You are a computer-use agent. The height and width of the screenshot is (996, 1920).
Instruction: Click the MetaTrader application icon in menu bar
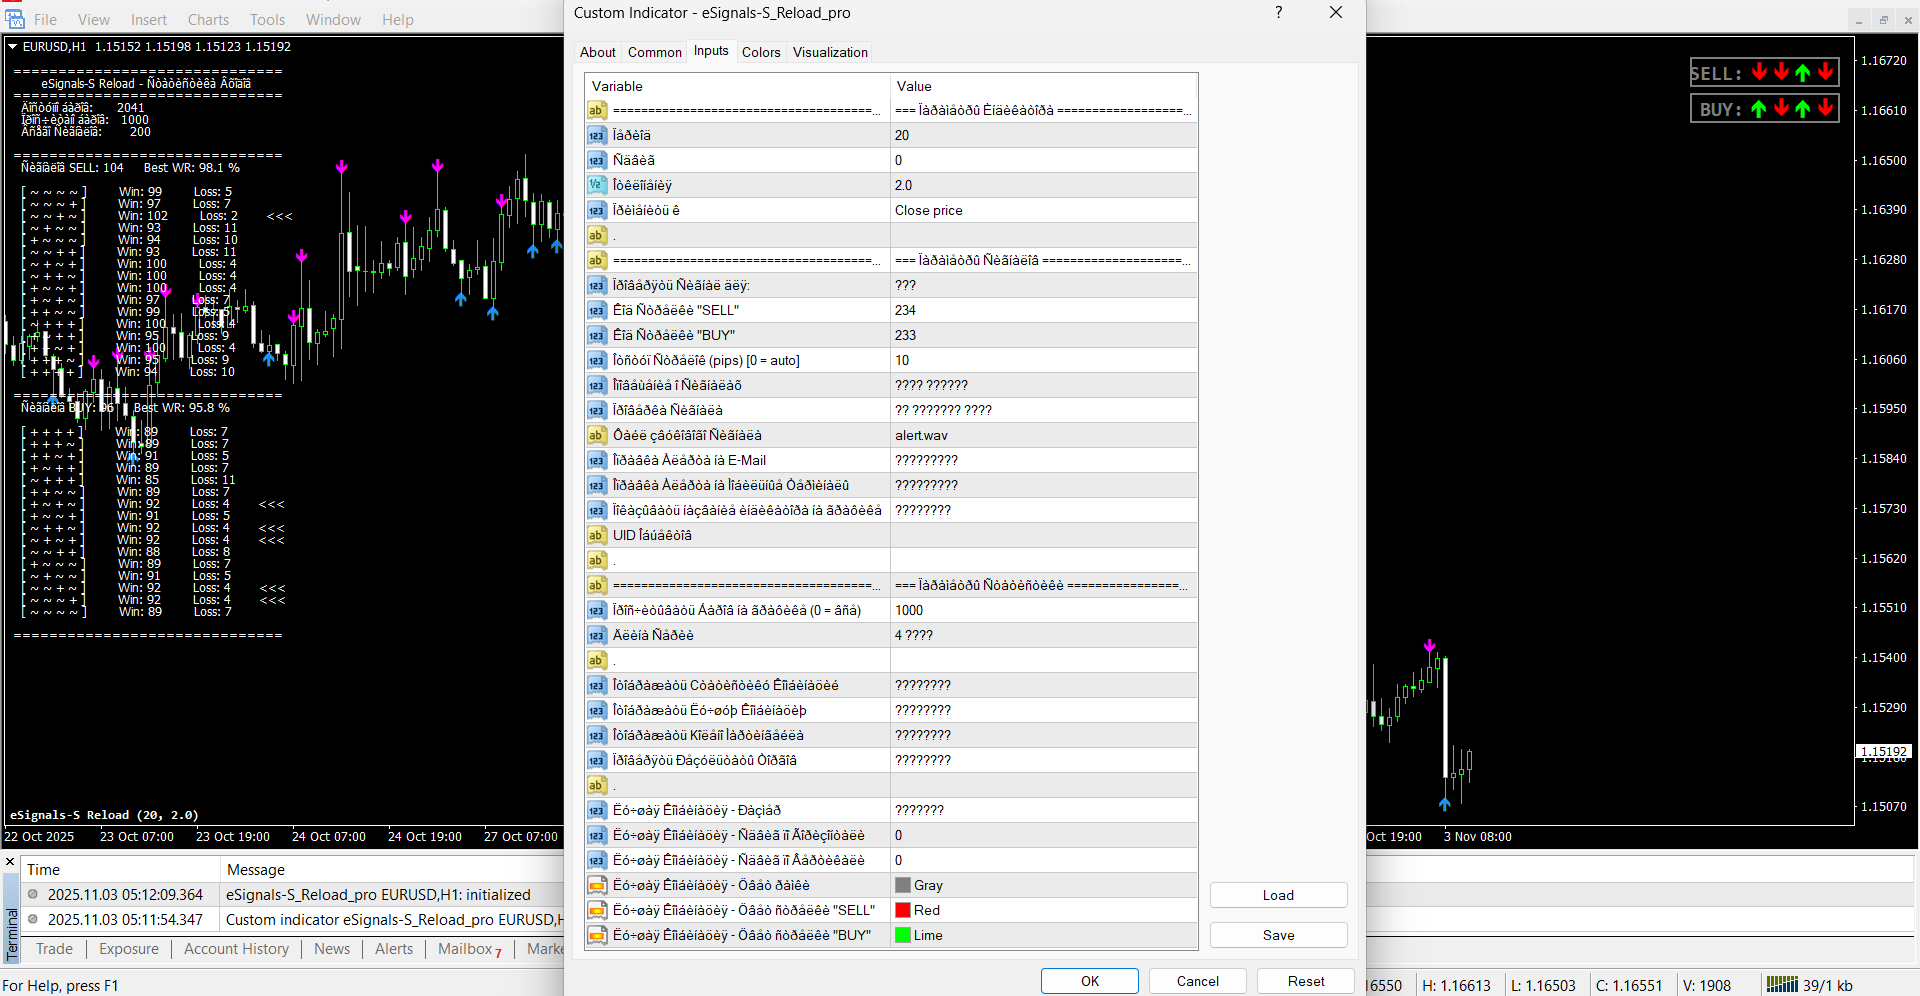(x=14, y=19)
